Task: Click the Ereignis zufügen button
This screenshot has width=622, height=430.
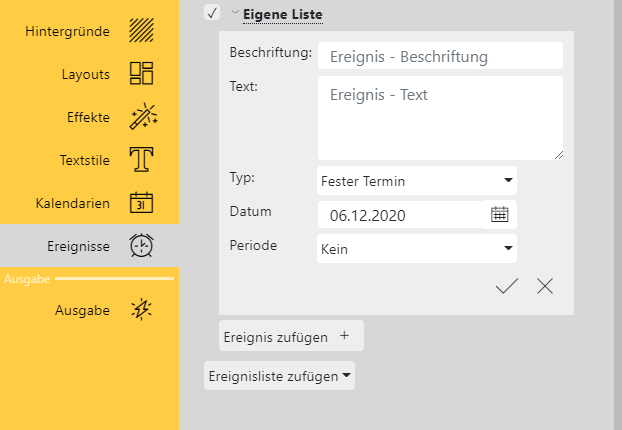Action: coord(291,337)
